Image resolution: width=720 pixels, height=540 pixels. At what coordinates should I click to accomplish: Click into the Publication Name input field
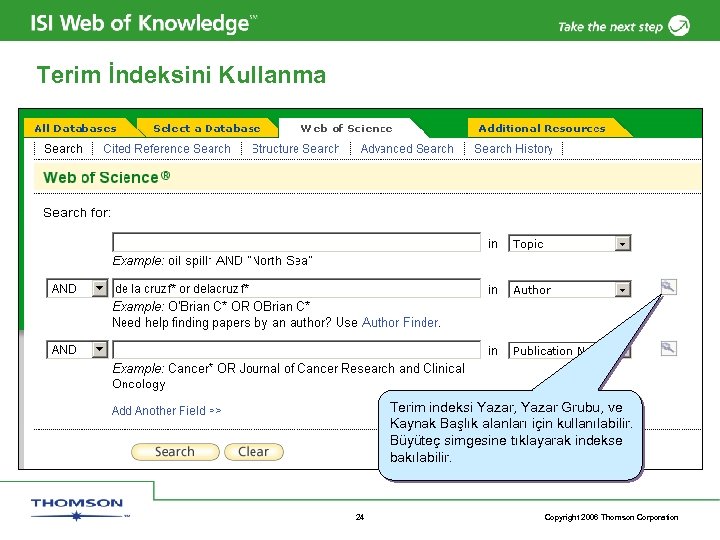(297, 349)
